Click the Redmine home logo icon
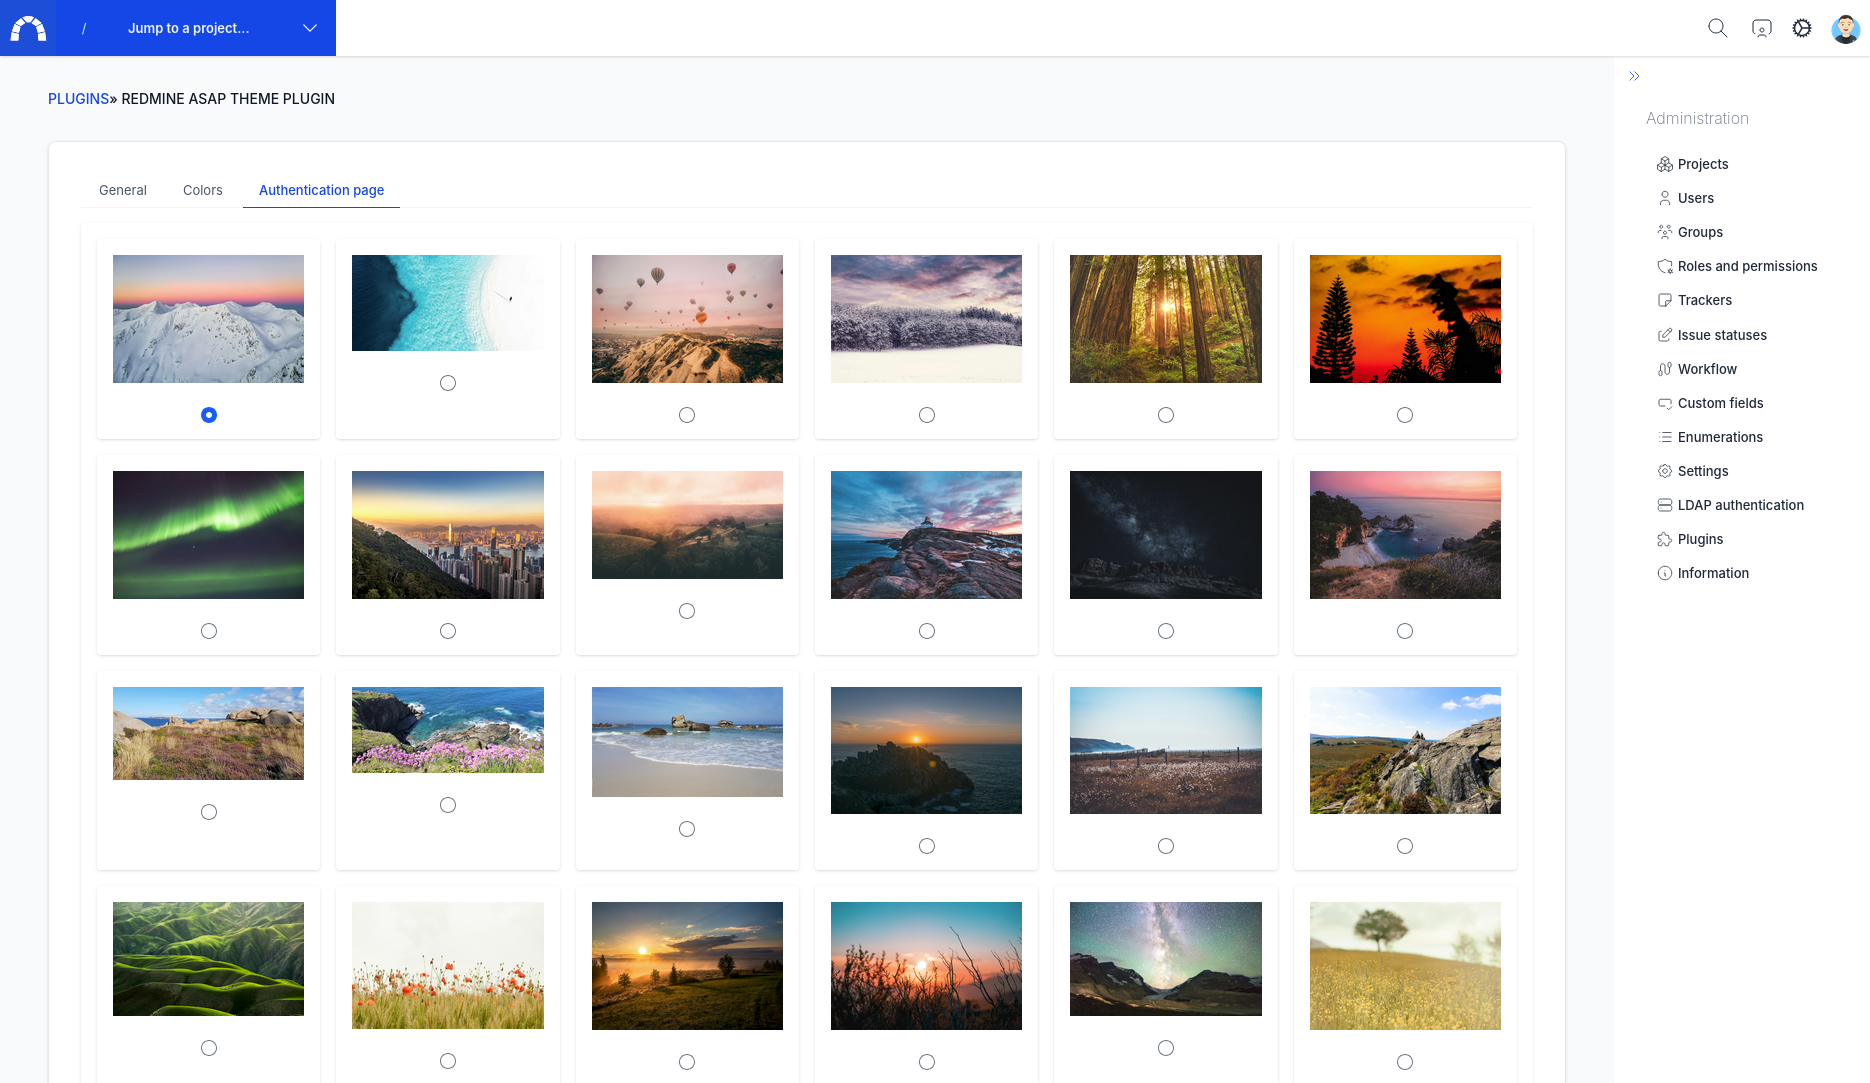 click(x=28, y=28)
